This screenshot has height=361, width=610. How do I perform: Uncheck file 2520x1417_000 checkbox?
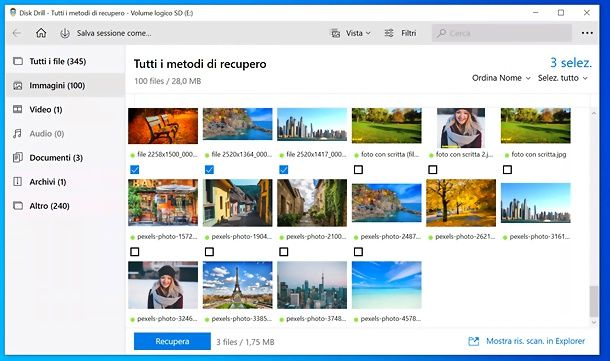284,170
